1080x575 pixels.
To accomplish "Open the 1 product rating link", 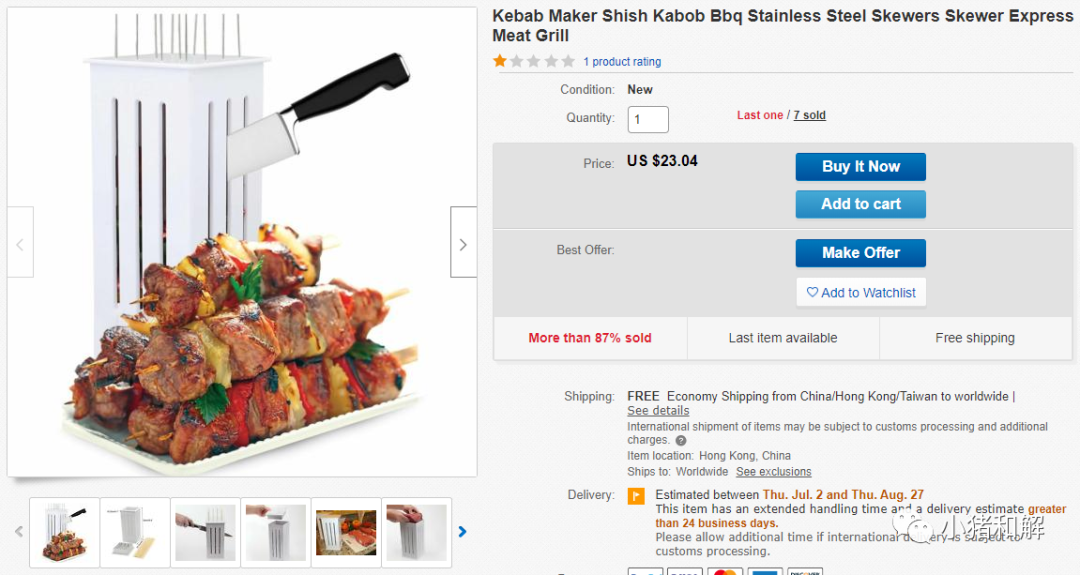I will click(622, 62).
